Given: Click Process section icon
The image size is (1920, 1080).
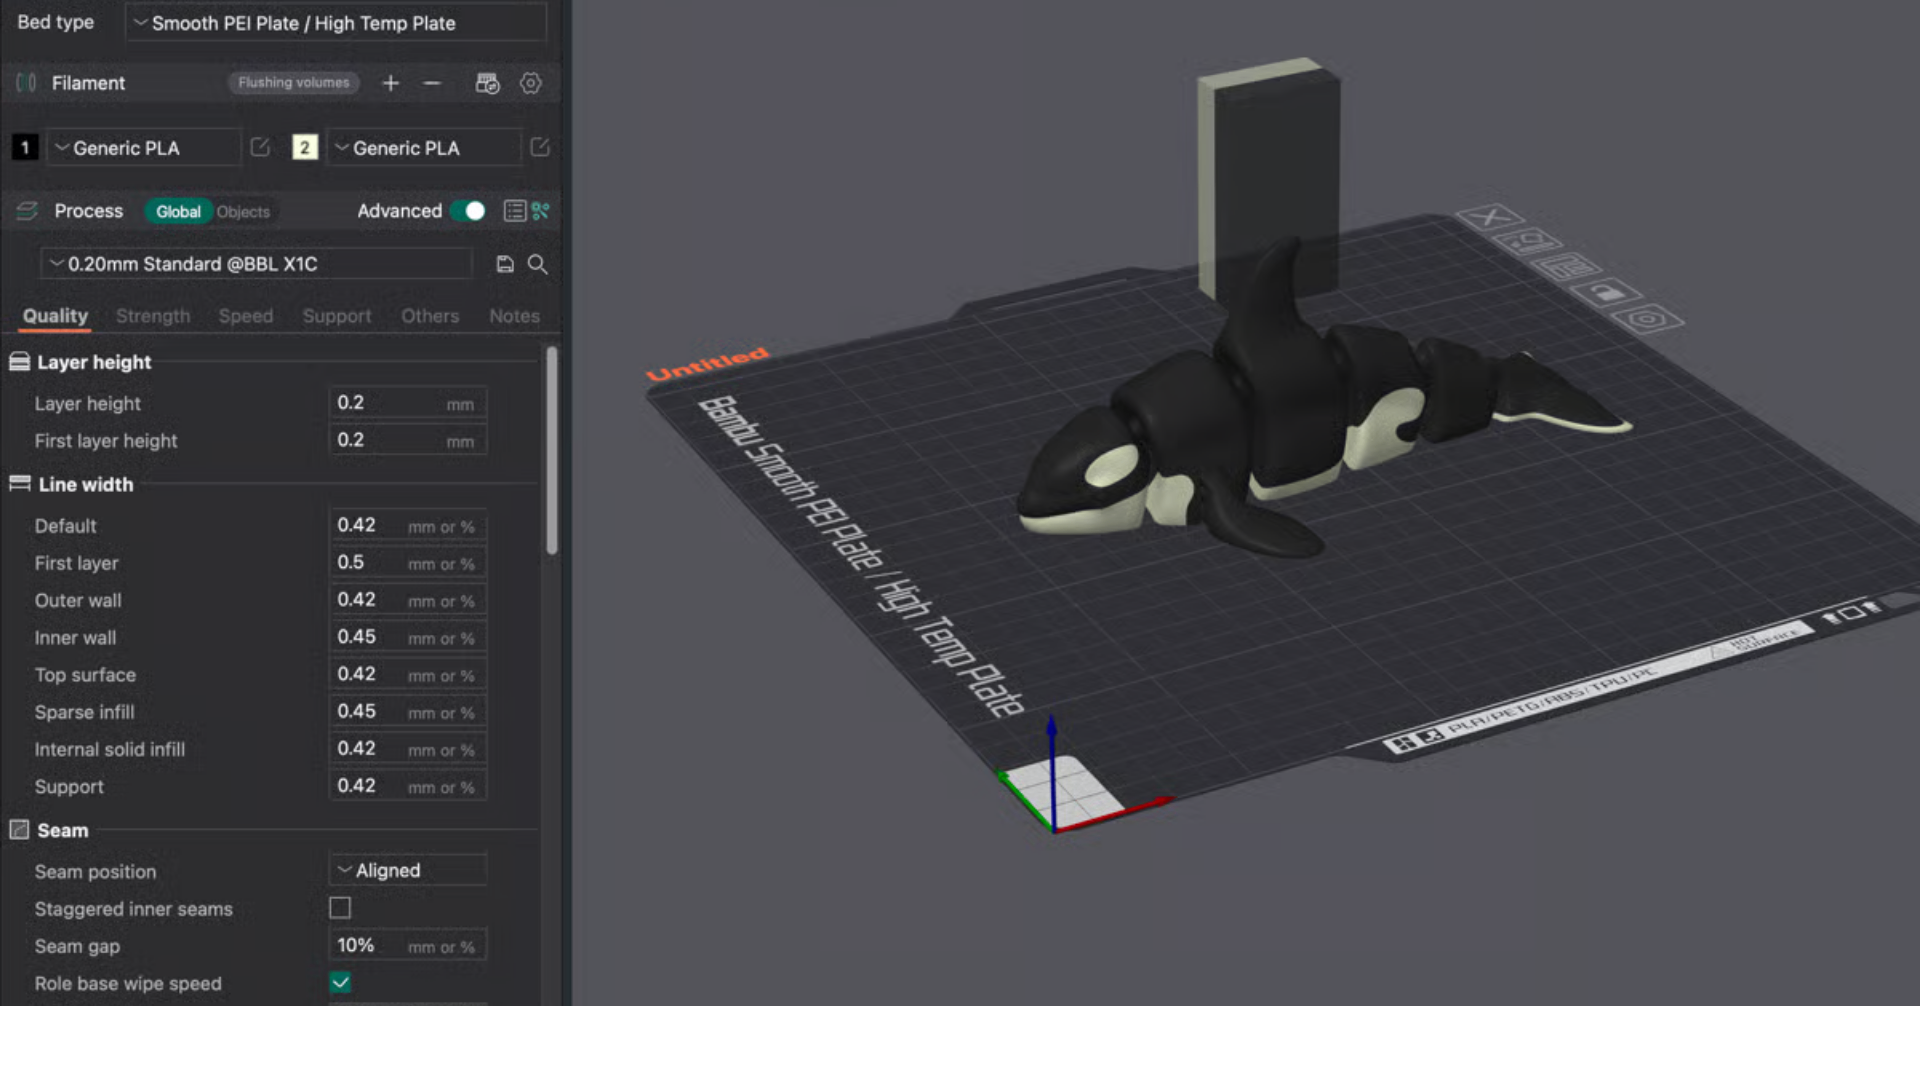Looking at the screenshot, I should (27, 211).
